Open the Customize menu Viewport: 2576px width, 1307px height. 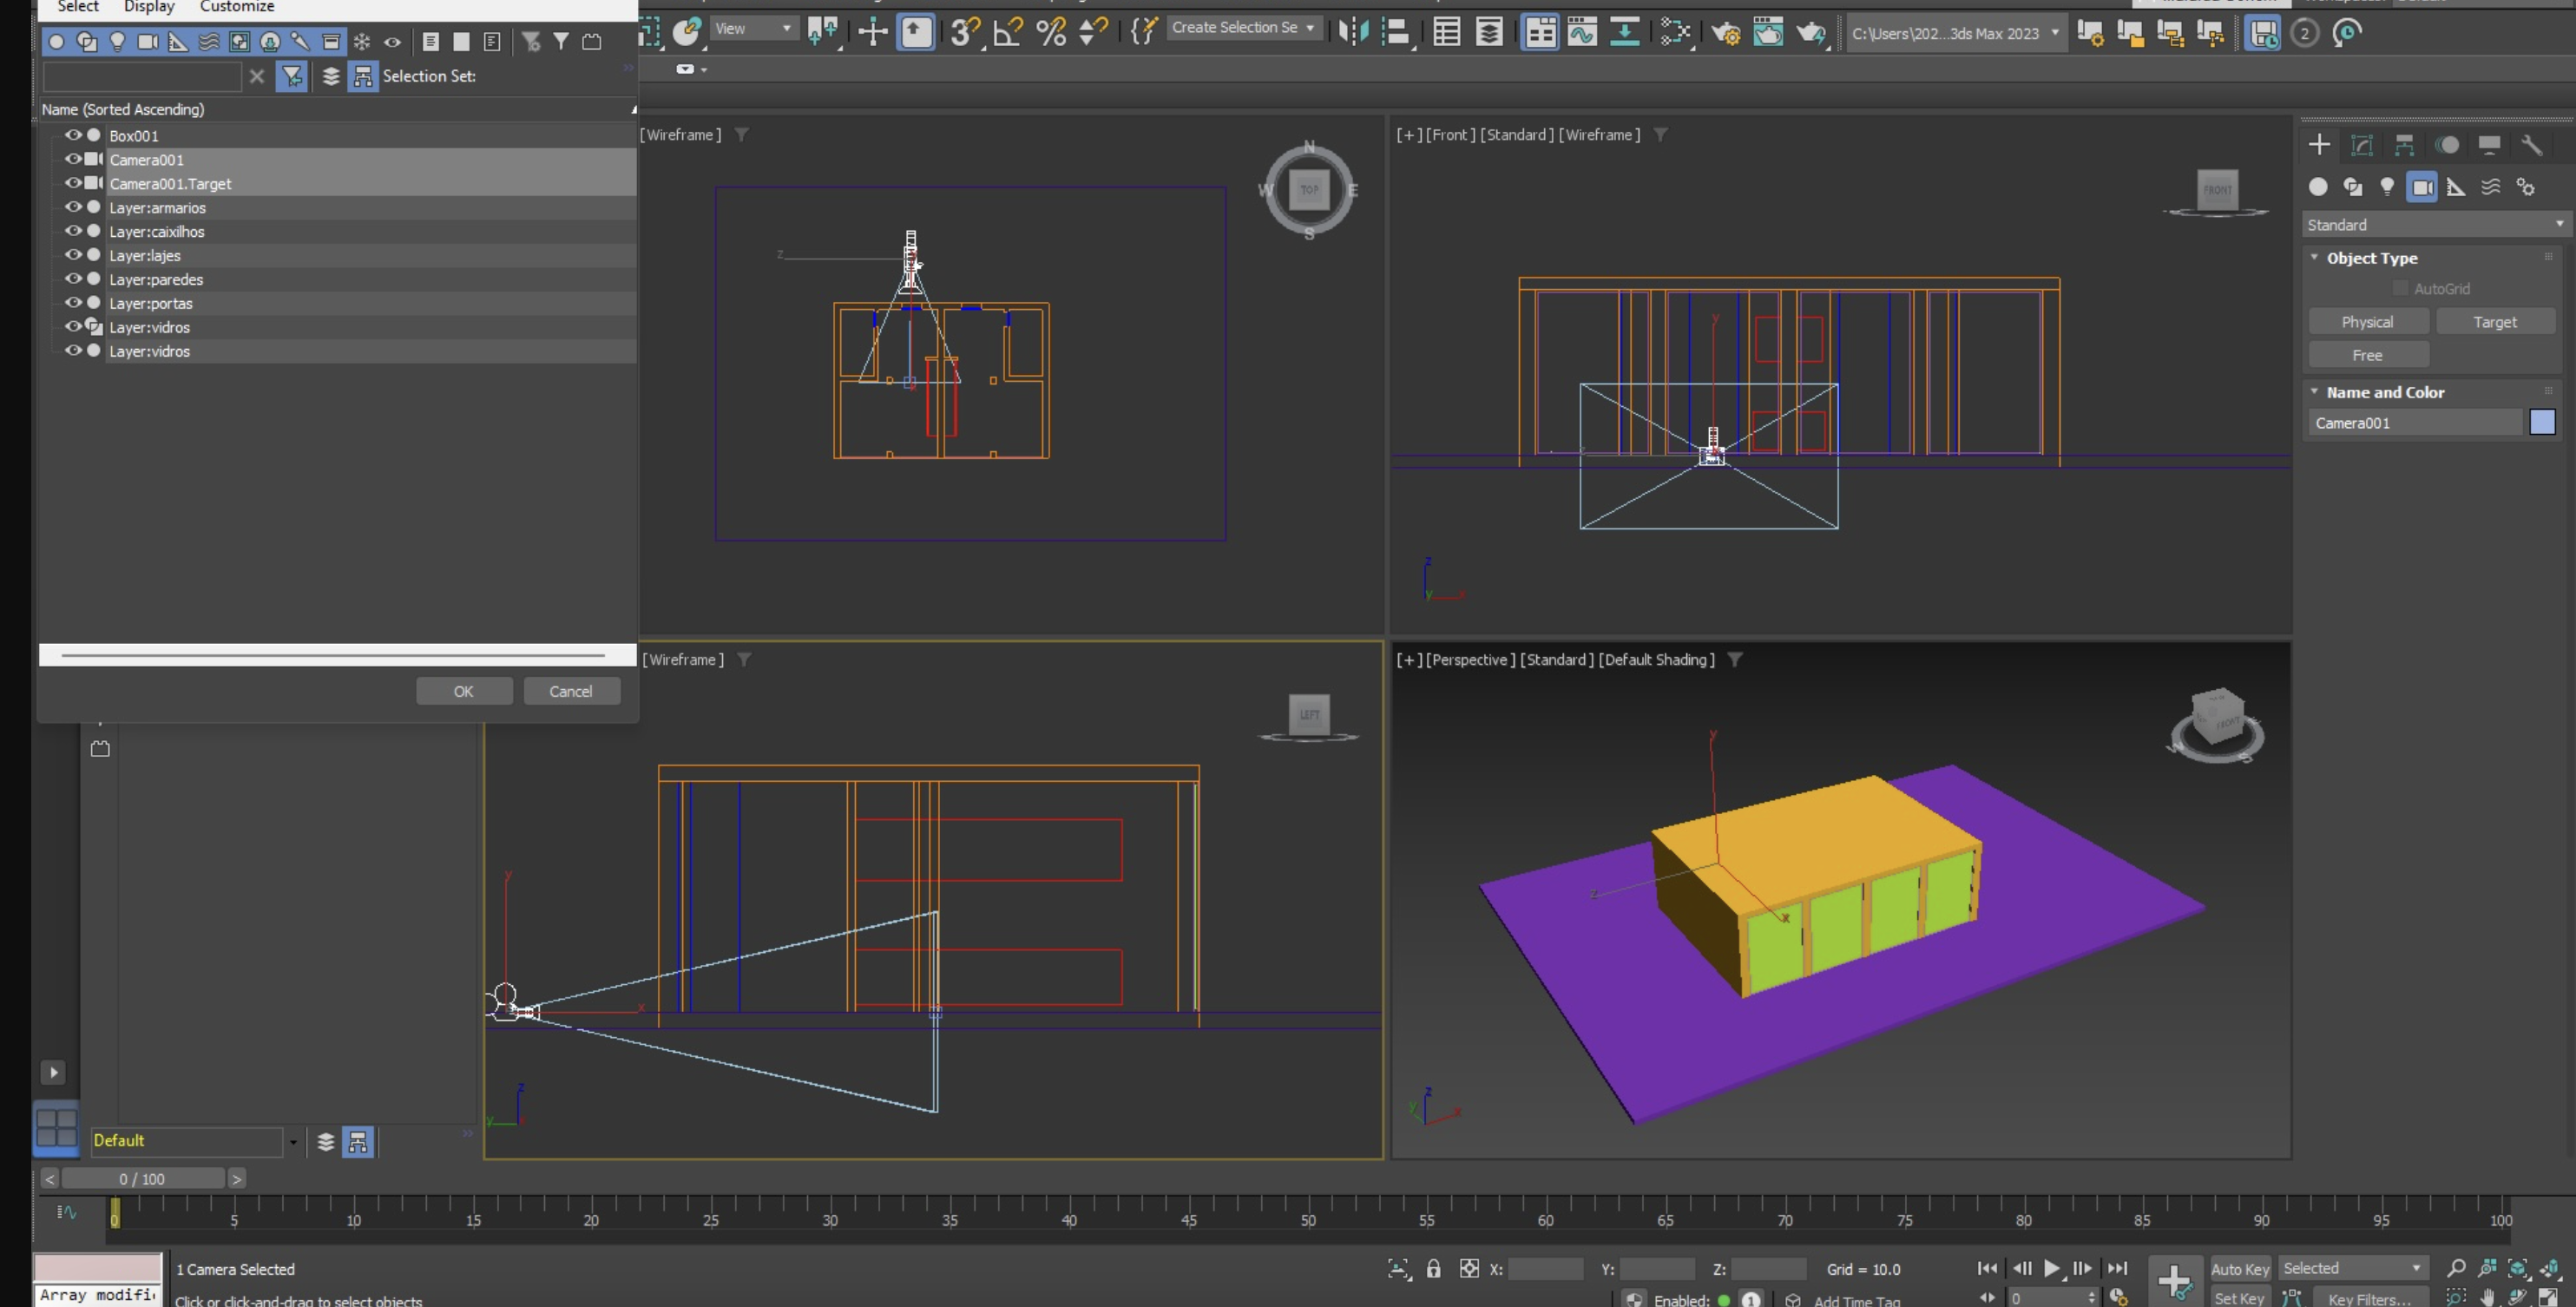237,7
